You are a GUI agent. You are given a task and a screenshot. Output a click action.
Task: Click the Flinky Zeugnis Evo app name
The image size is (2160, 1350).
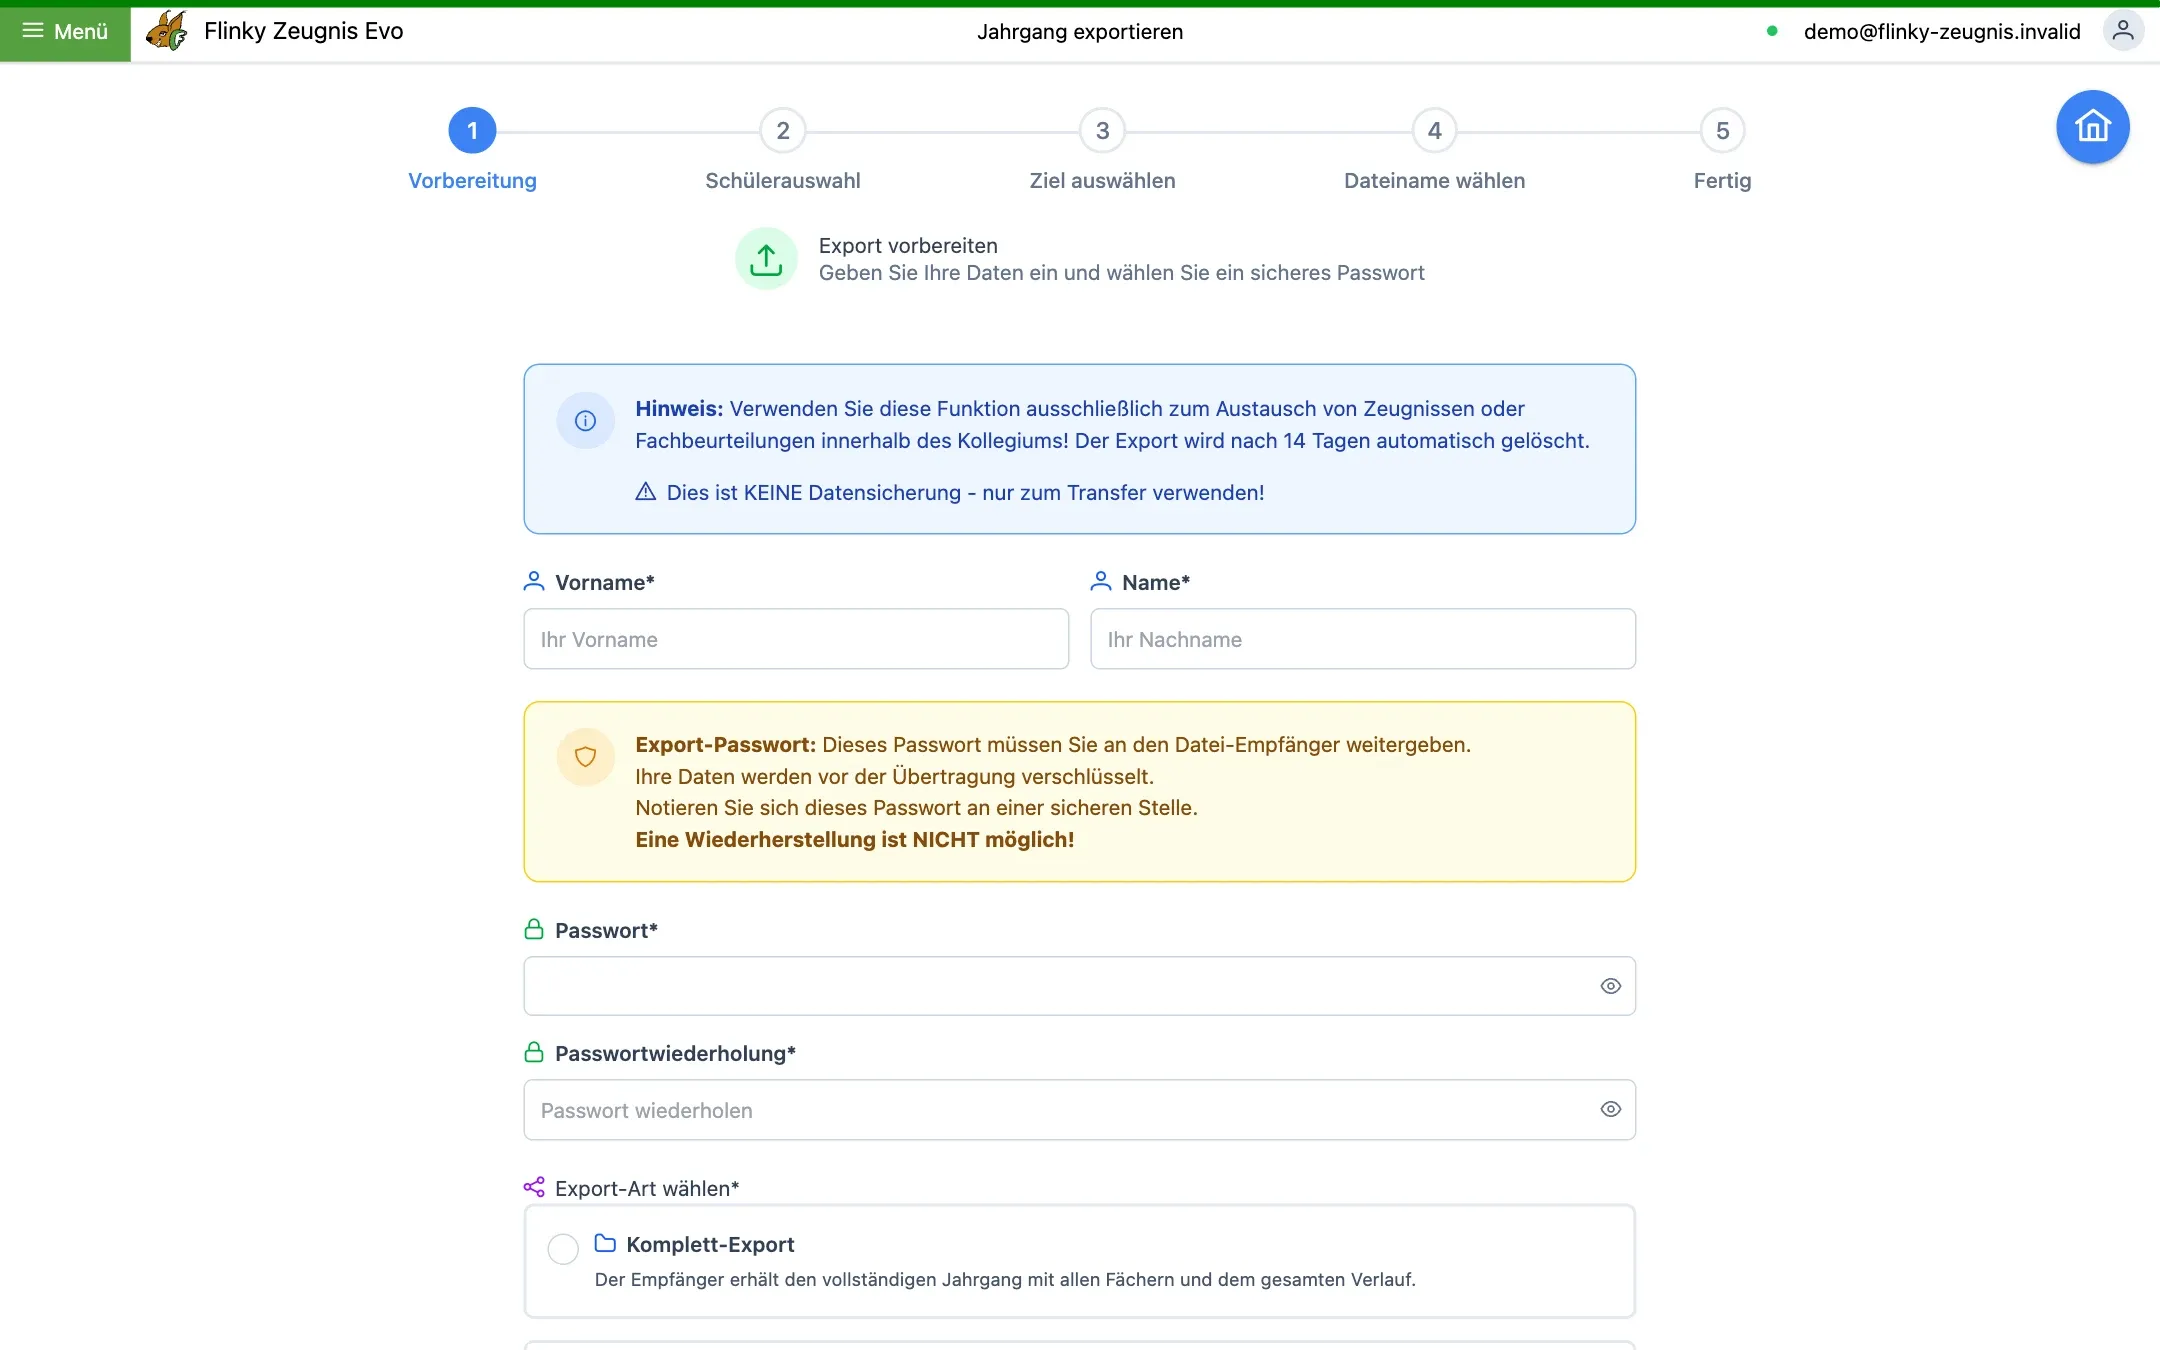point(303,31)
